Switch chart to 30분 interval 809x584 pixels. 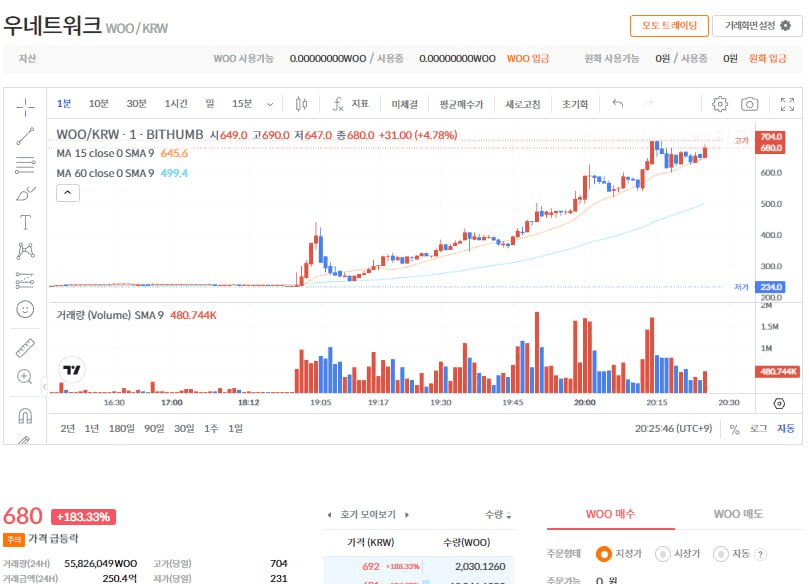click(x=137, y=104)
